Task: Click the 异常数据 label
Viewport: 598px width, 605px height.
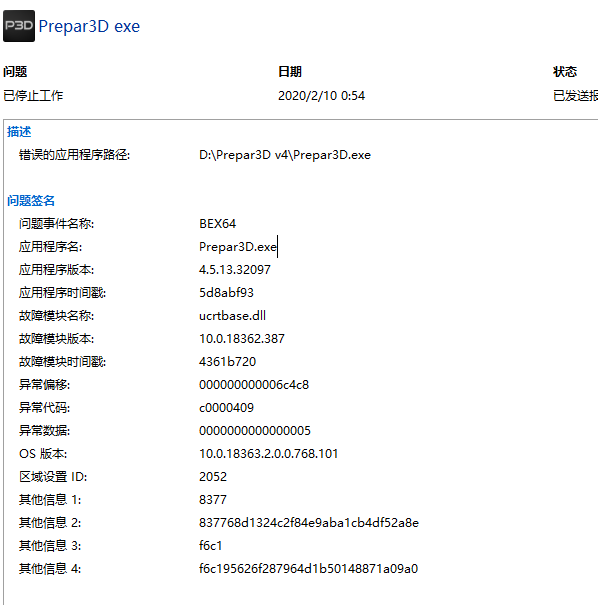Action: coord(44,431)
